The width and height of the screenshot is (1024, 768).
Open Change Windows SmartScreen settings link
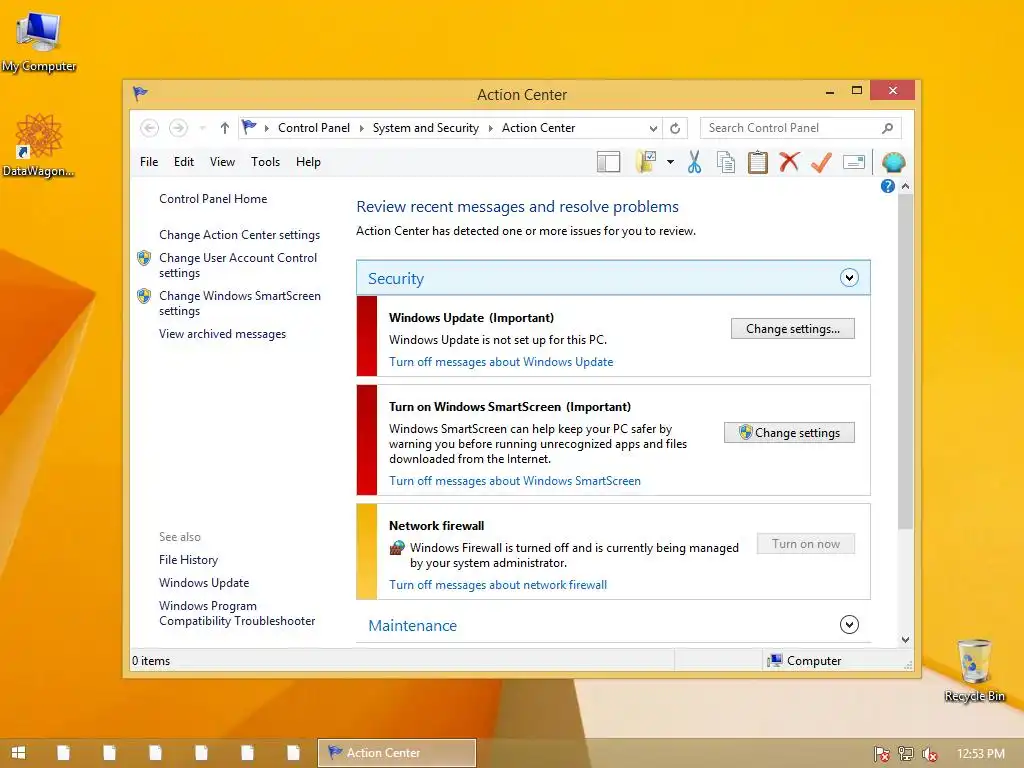tap(240, 303)
